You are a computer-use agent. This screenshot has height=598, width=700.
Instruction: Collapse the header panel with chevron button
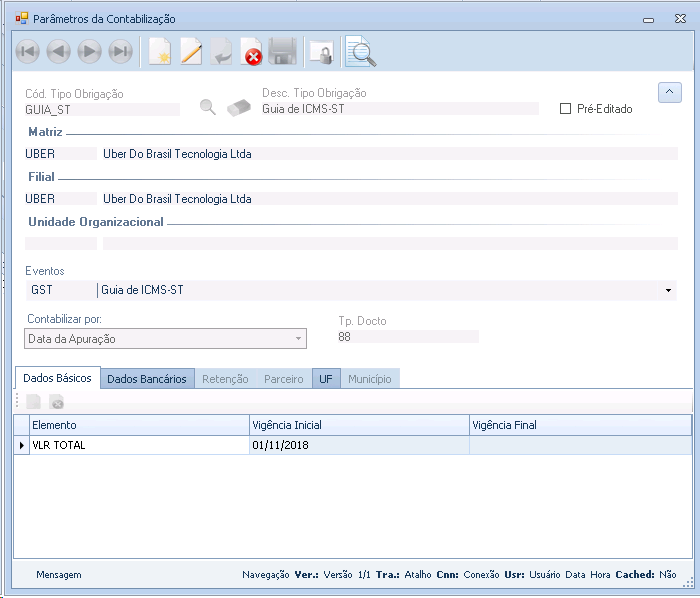[669, 92]
